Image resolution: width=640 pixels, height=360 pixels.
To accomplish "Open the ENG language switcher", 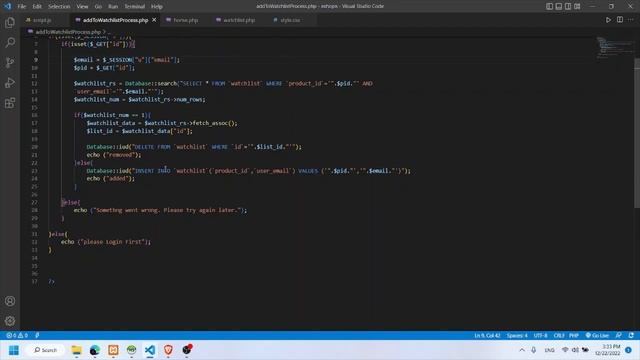I will tap(549, 350).
